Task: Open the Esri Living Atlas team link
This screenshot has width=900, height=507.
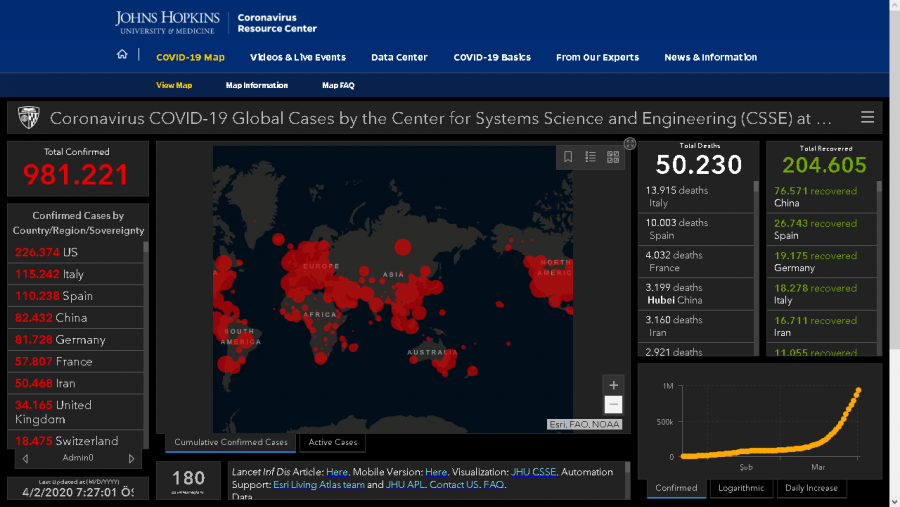Action: click(319, 485)
